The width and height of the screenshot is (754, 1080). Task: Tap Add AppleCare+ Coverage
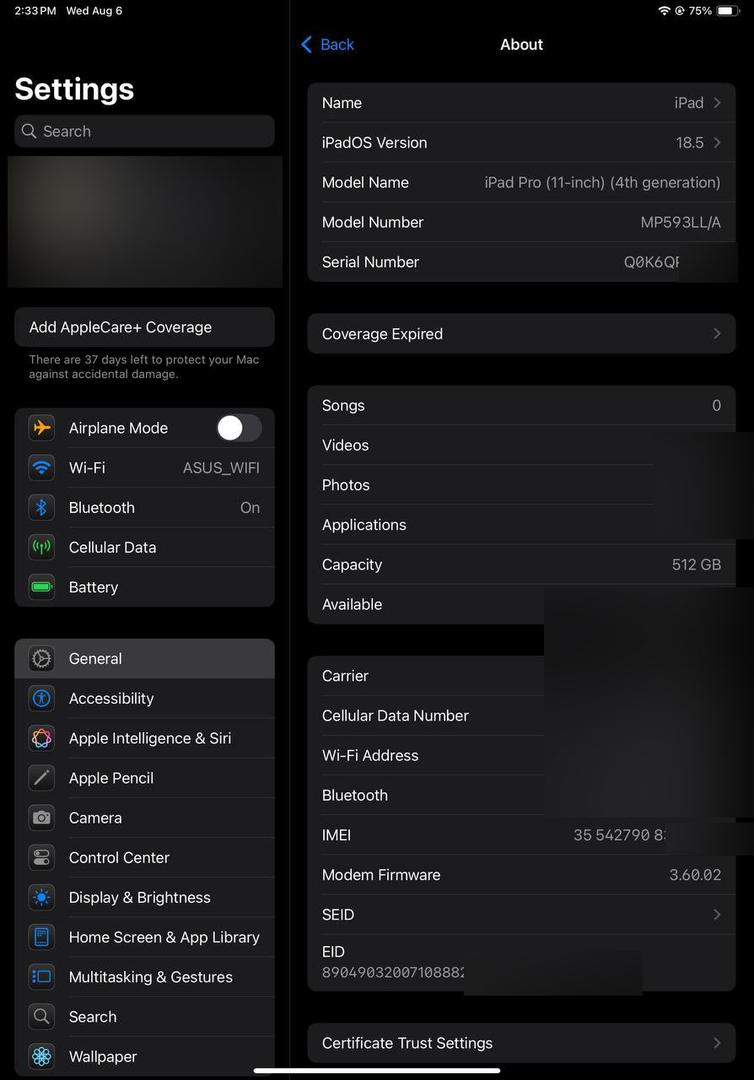[x=145, y=327]
